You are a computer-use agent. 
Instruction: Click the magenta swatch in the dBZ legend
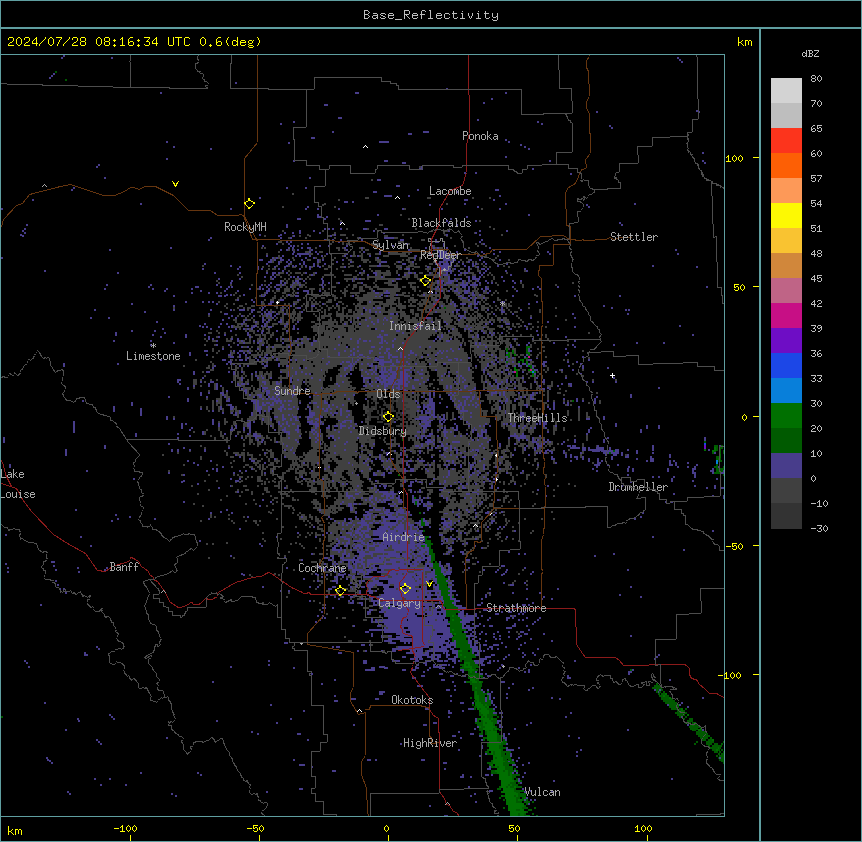[x=786, y=315]
